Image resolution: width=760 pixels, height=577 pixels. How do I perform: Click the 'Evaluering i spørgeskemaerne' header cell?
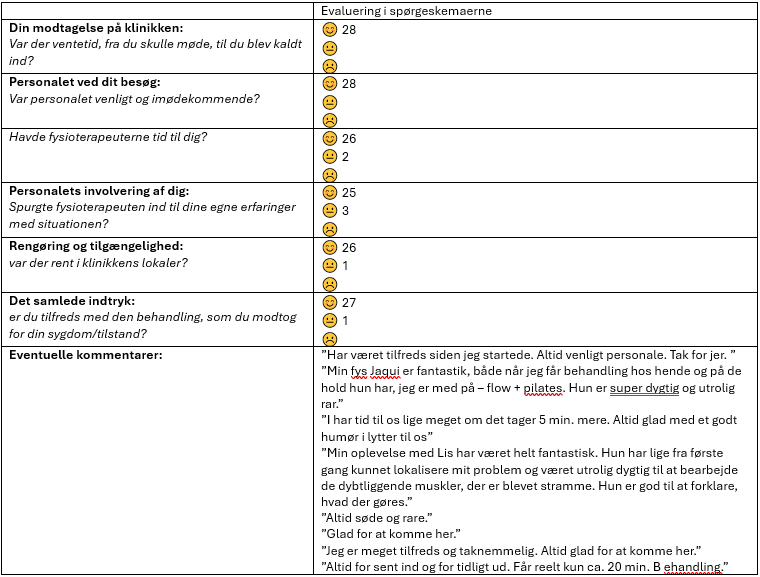(406, 10)
